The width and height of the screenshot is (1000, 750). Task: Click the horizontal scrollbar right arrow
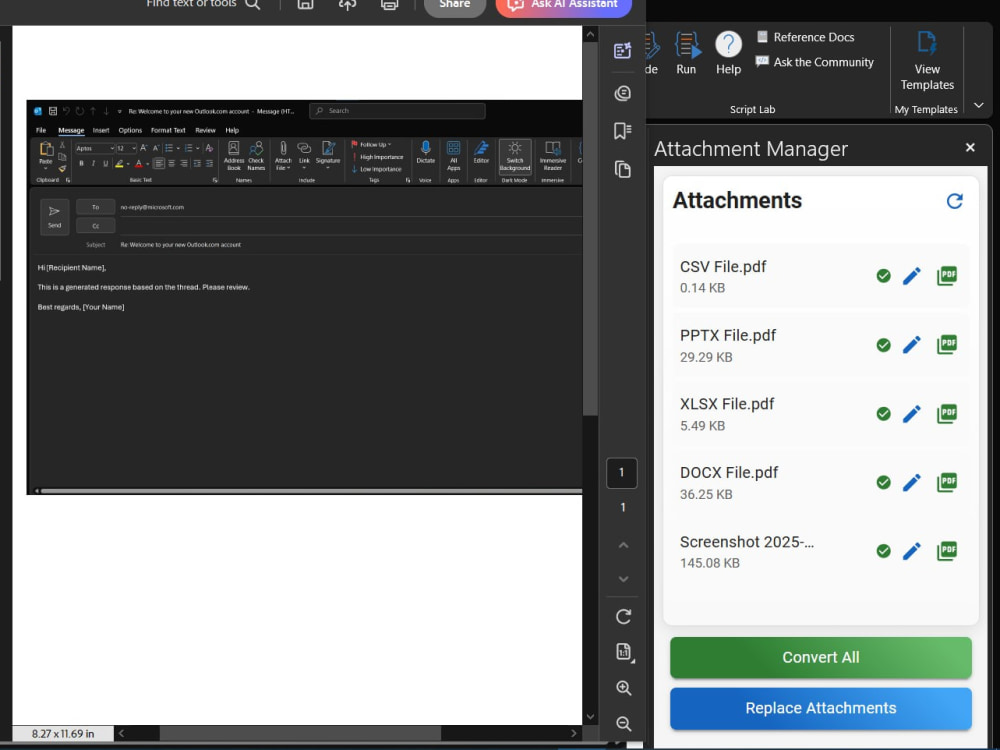click(x=574, y=733)
